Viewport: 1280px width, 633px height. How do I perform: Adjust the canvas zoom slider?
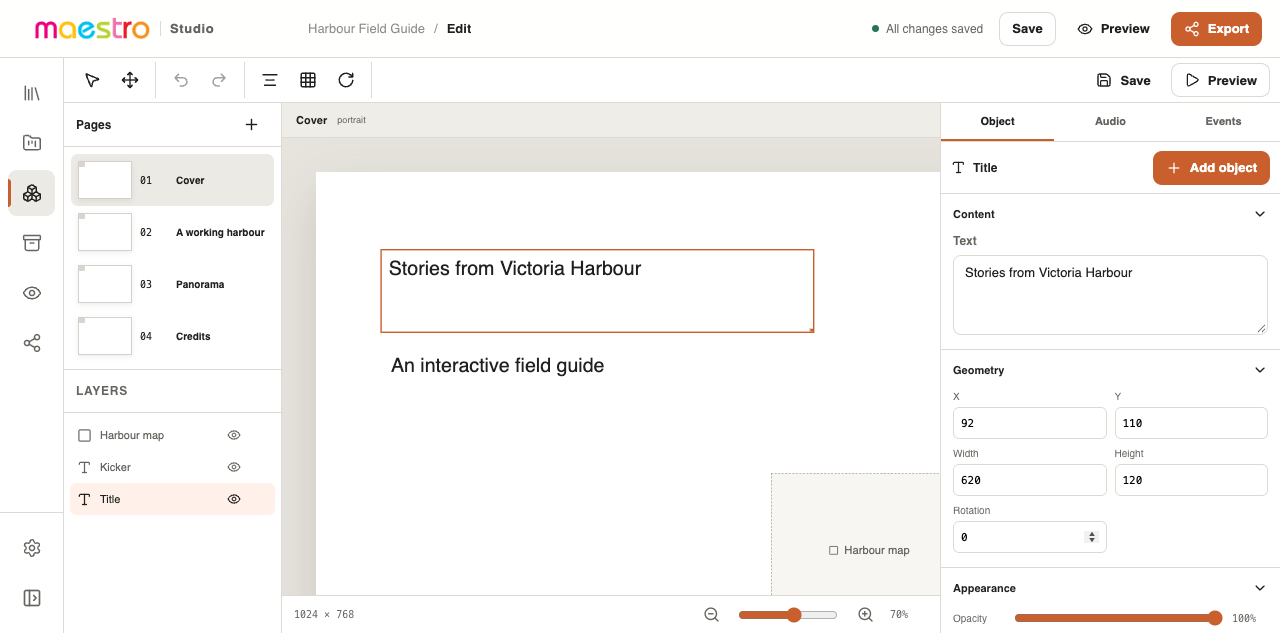click(x=788, y=615)
